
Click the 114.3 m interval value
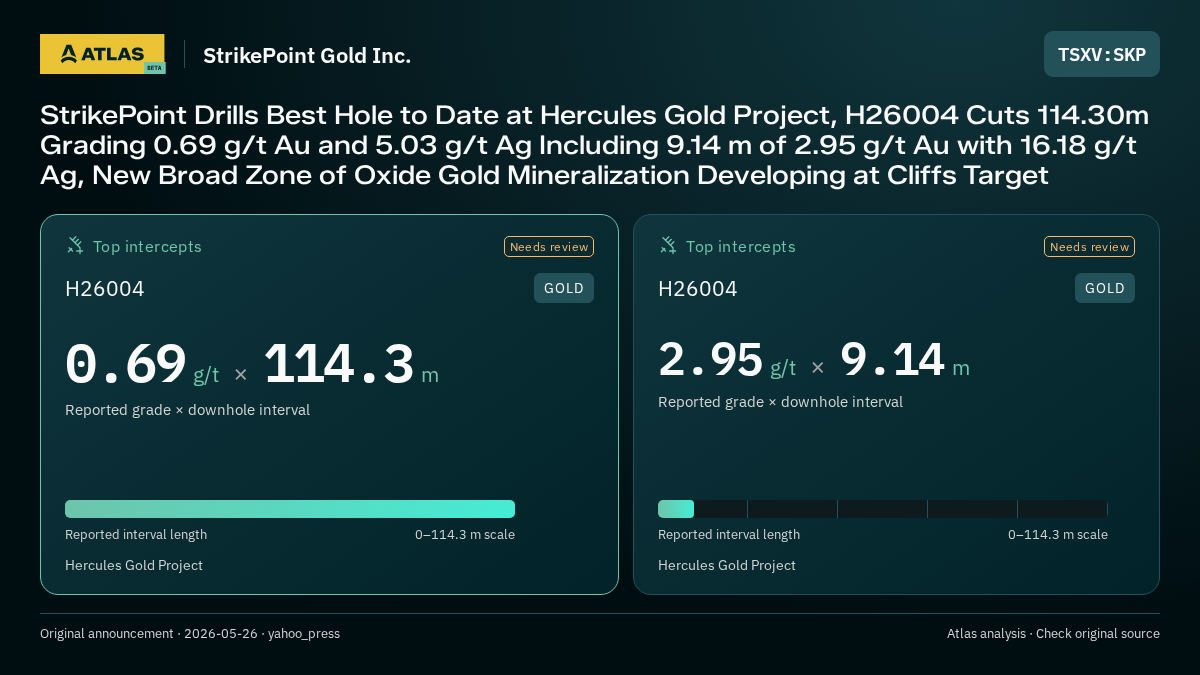point(351,365)
